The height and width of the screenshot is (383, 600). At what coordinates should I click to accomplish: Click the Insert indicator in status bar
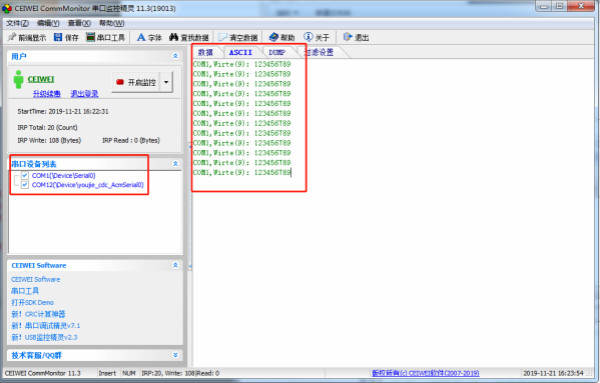[107, 373]
